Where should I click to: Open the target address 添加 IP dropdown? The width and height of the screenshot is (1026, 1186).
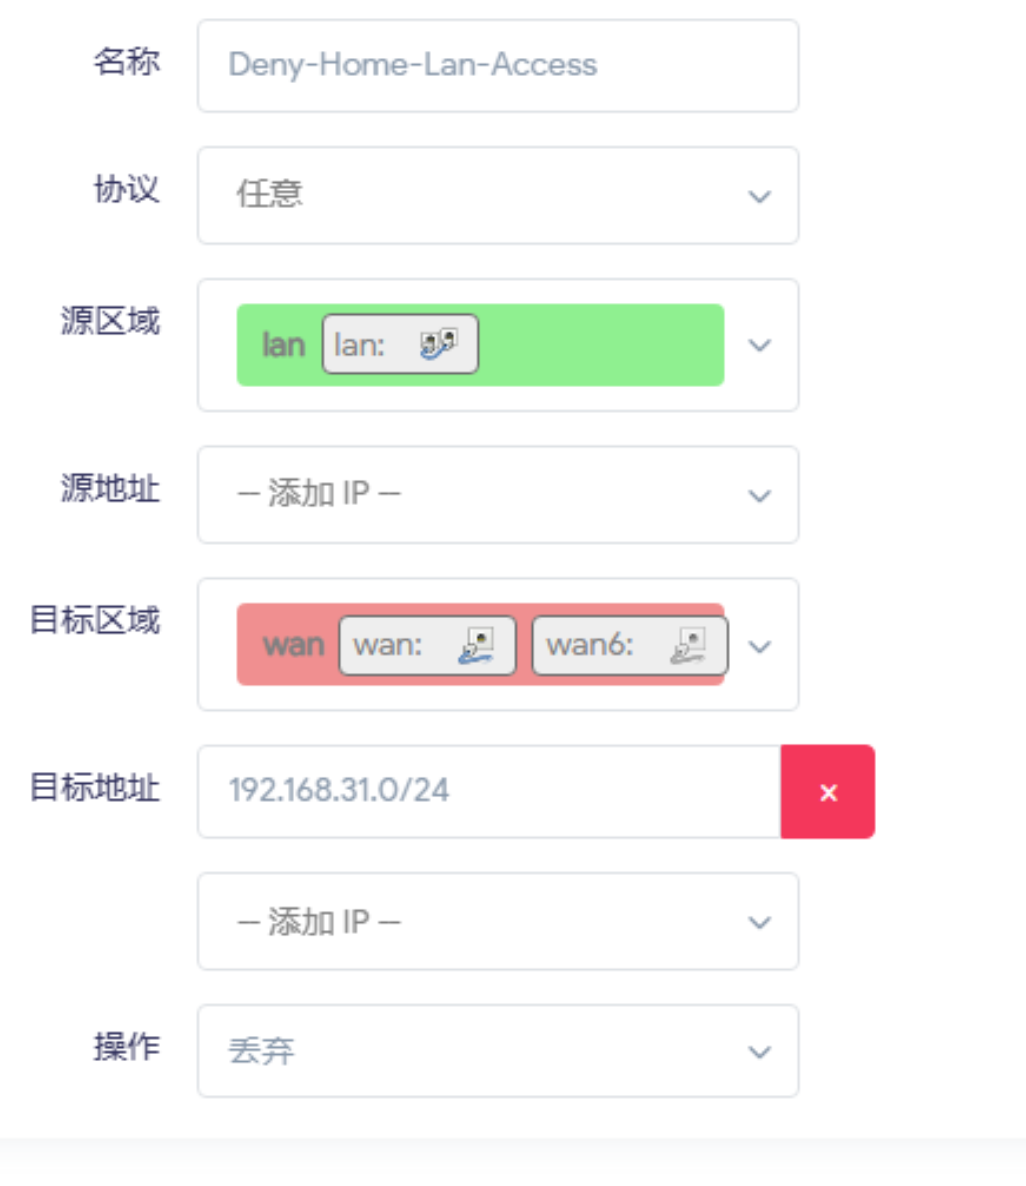(x=498, y=921)
